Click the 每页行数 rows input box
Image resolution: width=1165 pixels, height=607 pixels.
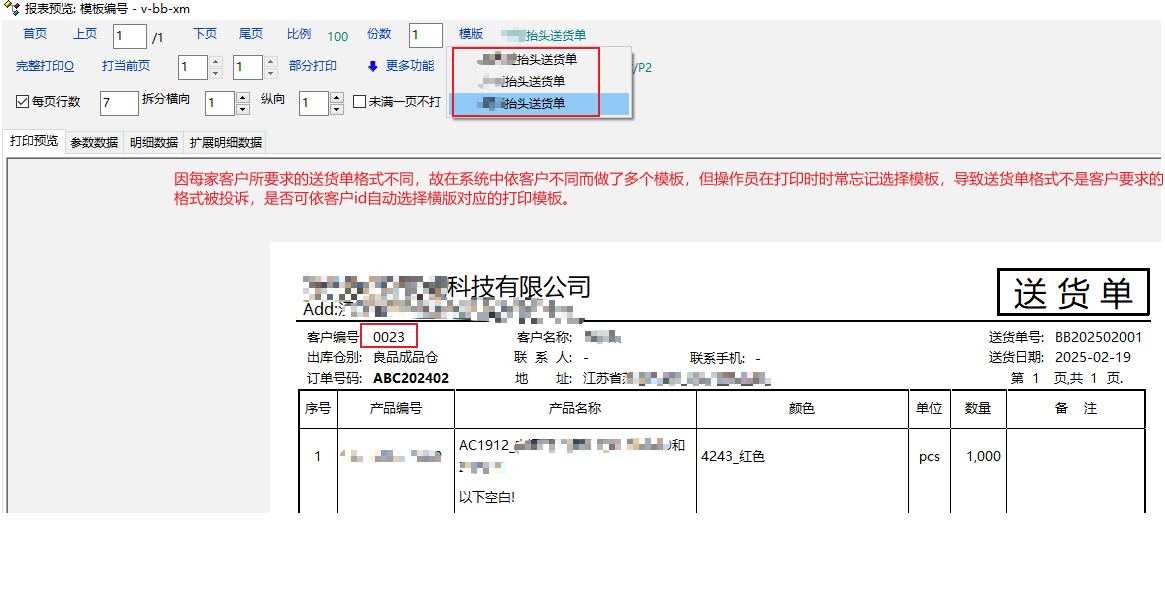coord(119,103)
